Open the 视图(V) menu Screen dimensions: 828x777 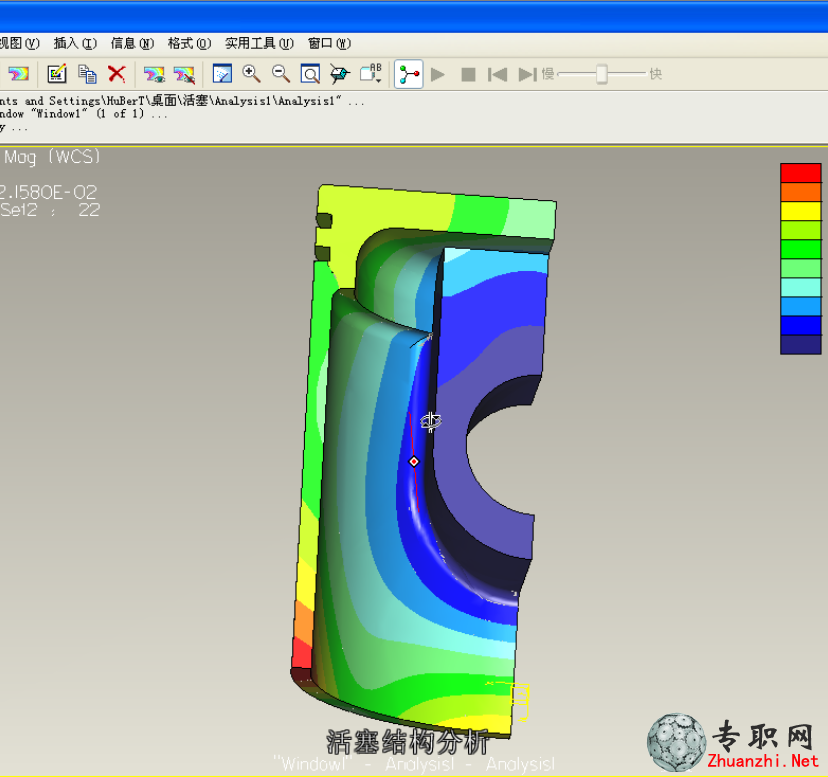point(19,43)
